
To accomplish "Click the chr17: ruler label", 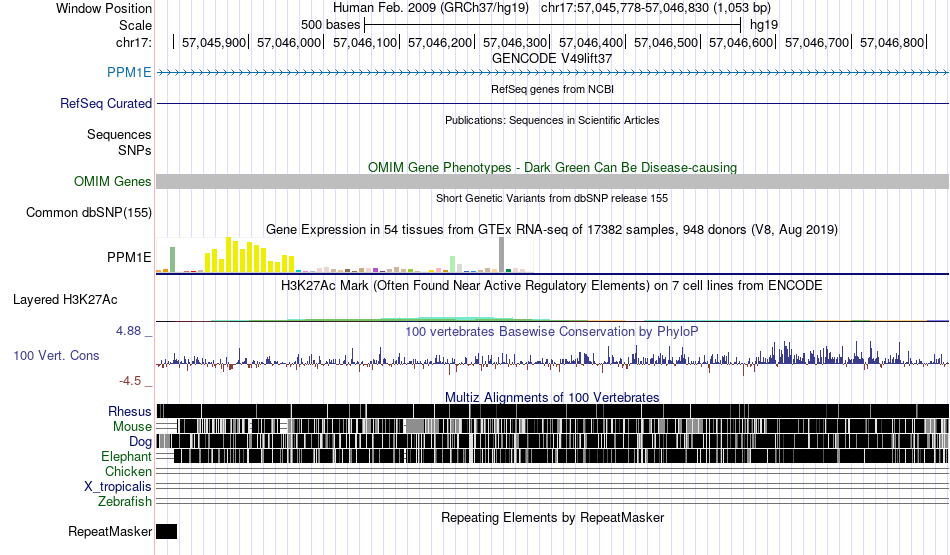I will [134, 42].
